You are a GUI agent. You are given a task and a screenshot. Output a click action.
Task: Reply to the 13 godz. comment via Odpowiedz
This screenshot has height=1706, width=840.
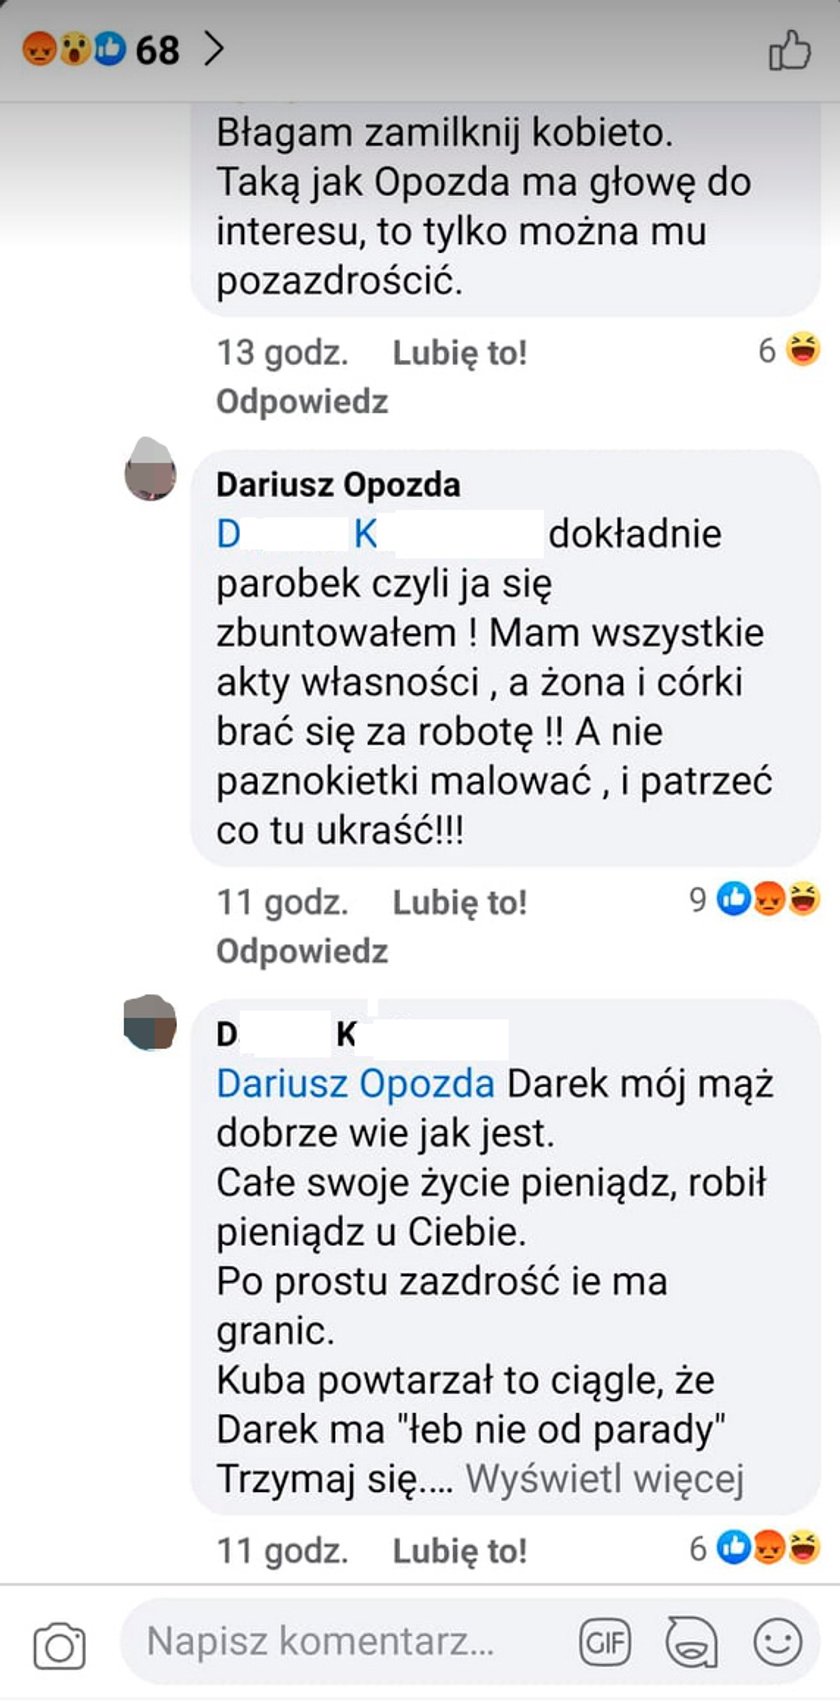[x=302, y=401]
